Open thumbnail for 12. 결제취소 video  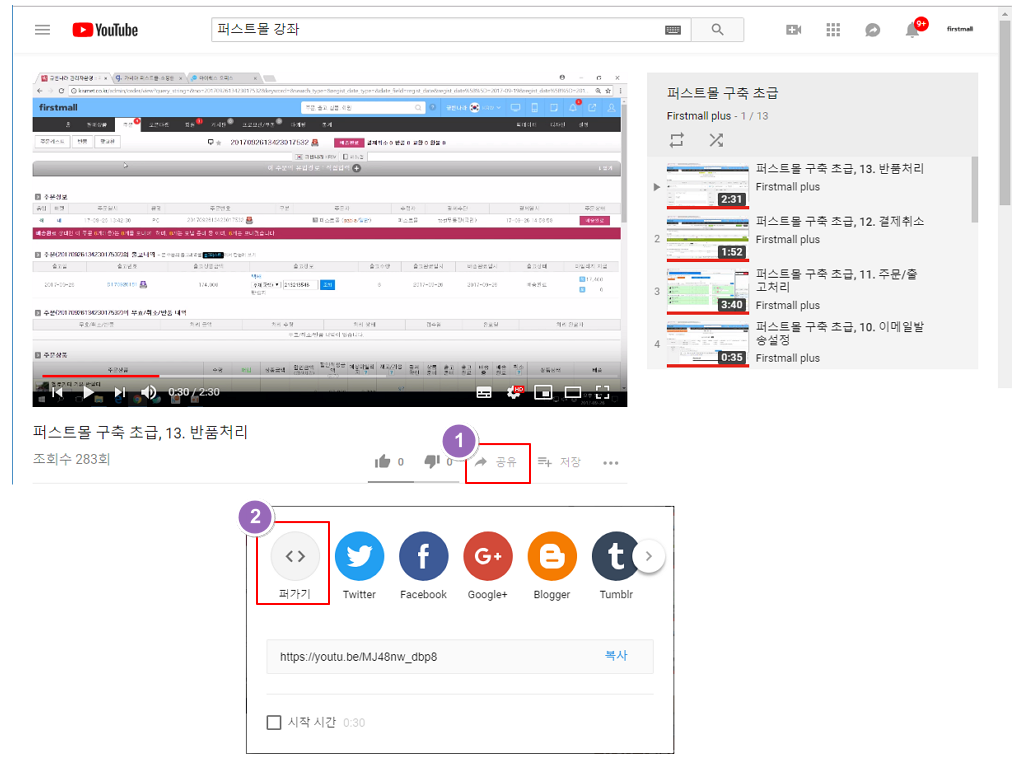(x=707, y=238)
